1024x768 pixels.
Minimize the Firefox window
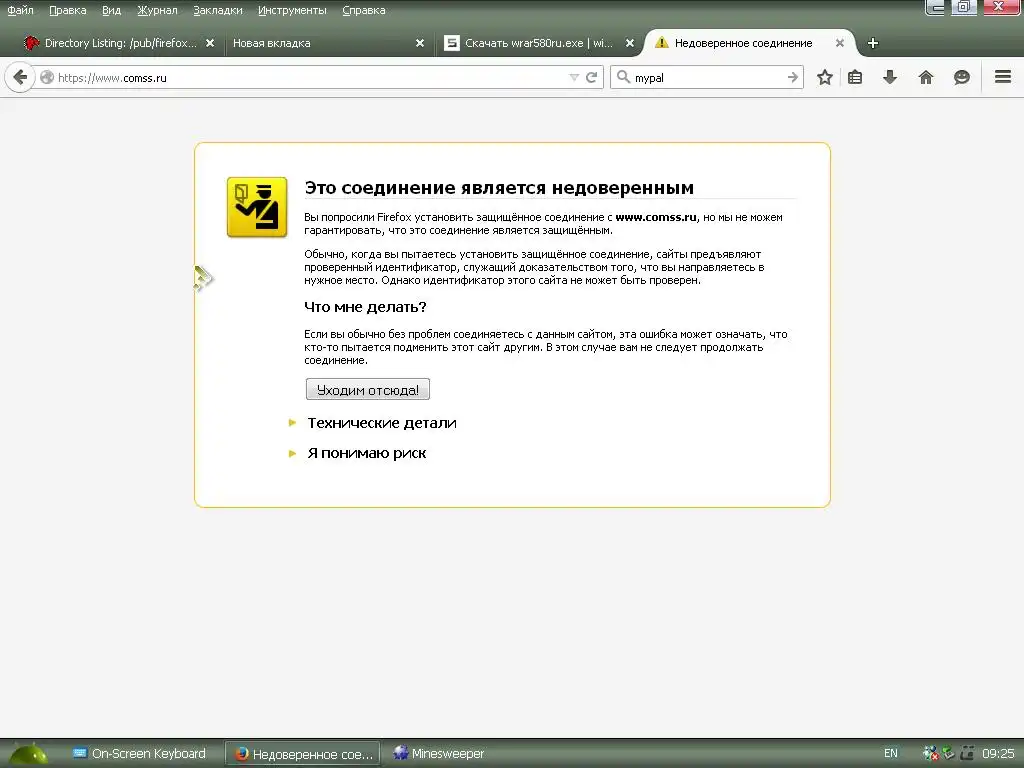click(x=935, y=7)
